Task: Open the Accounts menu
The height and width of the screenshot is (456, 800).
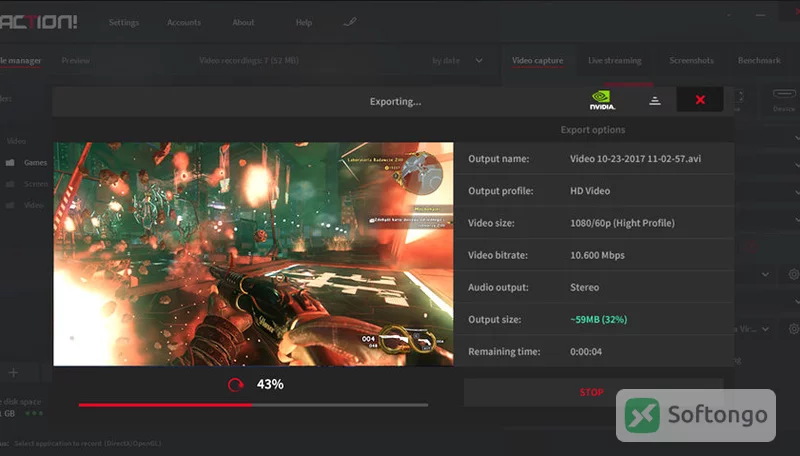Action: (184, 22)
